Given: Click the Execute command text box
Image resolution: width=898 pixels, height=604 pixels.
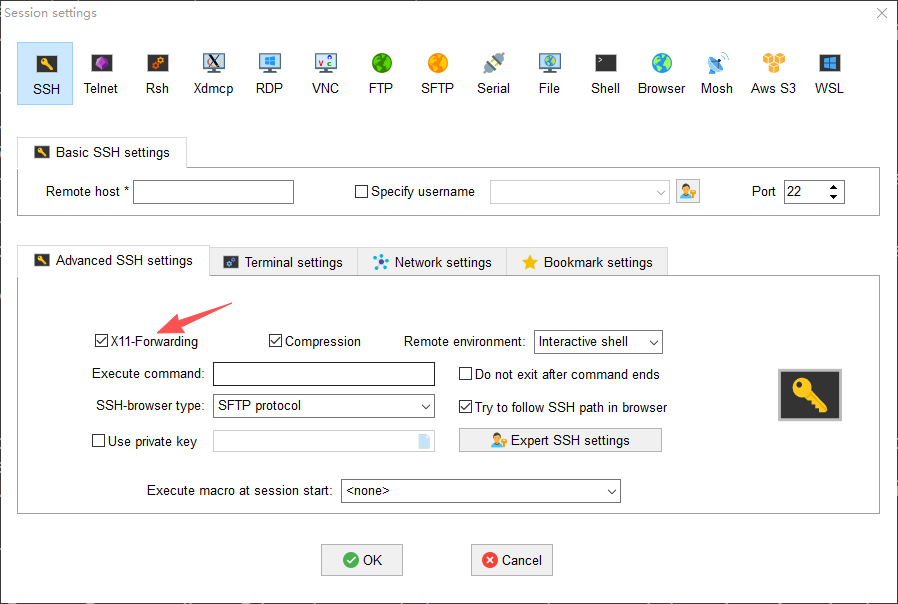Looking at the screenshot, I should tap(324, 374).
